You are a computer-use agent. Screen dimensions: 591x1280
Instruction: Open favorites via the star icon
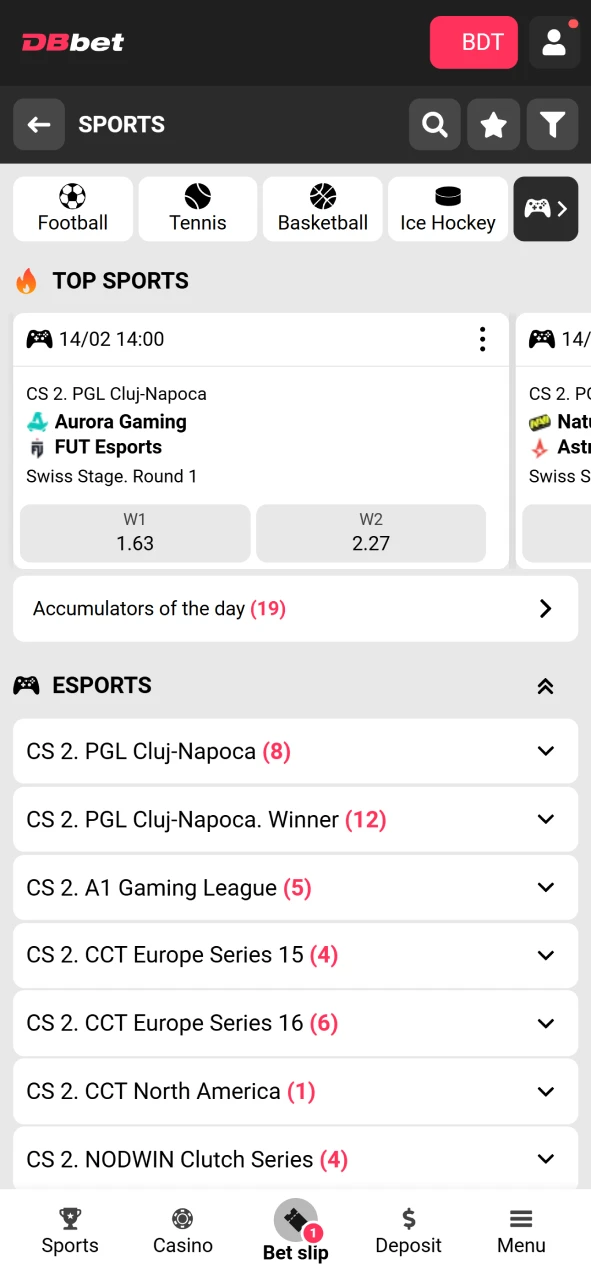click(x=493, y=124)
